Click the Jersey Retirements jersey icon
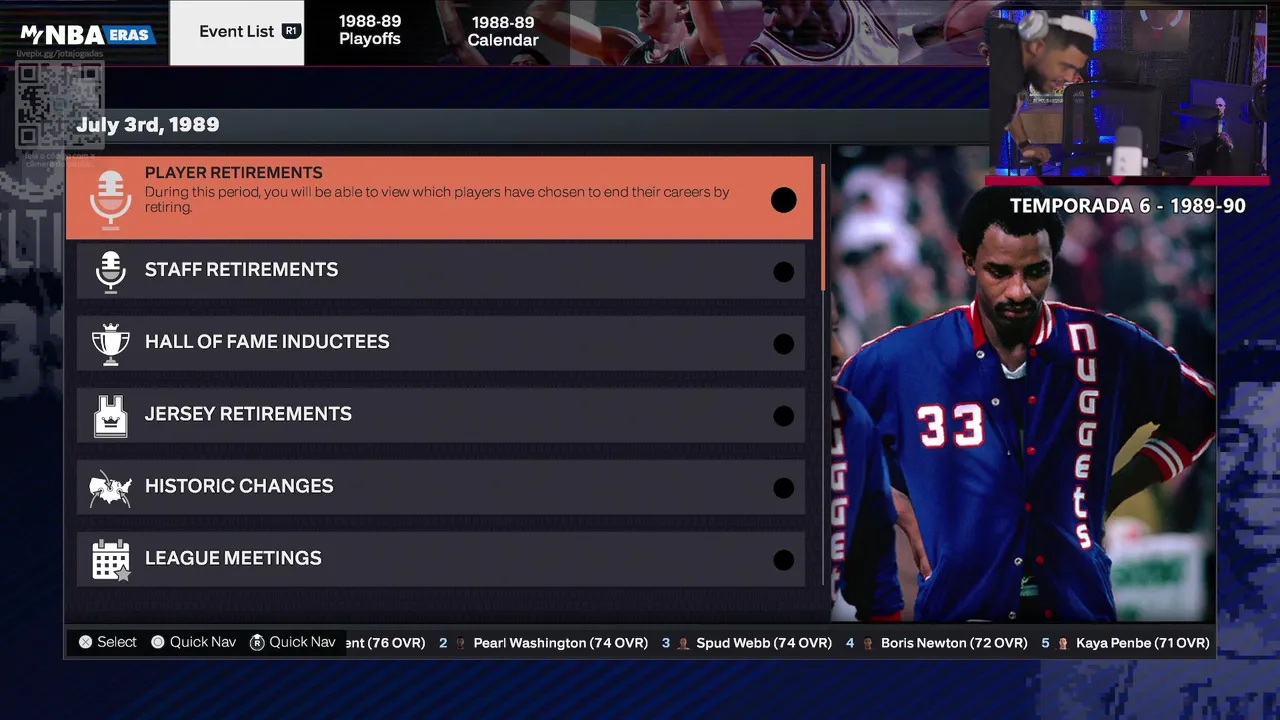The width and height of the screenshot is (1280, 720). tap(110, 415)
